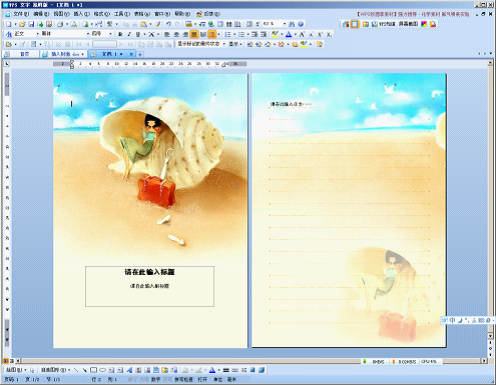Close the current document tab
Screen dimensions: 496x385
click(x=131, y=54)
